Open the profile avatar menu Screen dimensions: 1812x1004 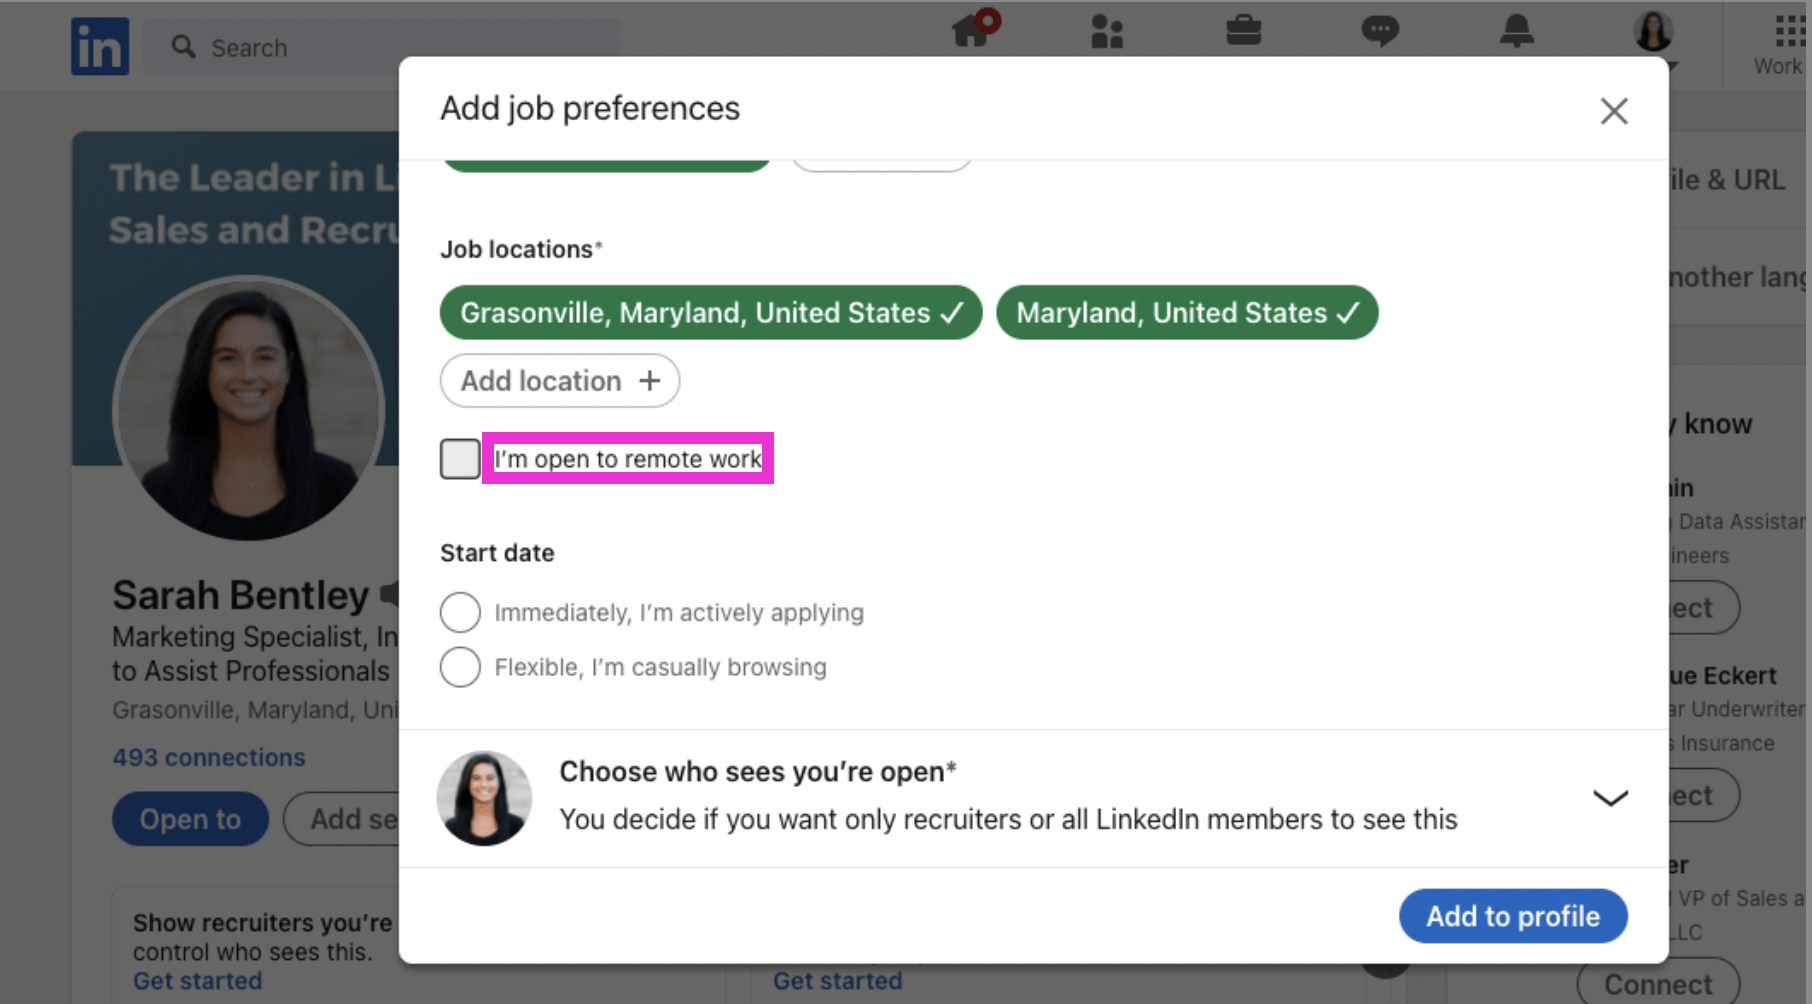(1652, 33)
